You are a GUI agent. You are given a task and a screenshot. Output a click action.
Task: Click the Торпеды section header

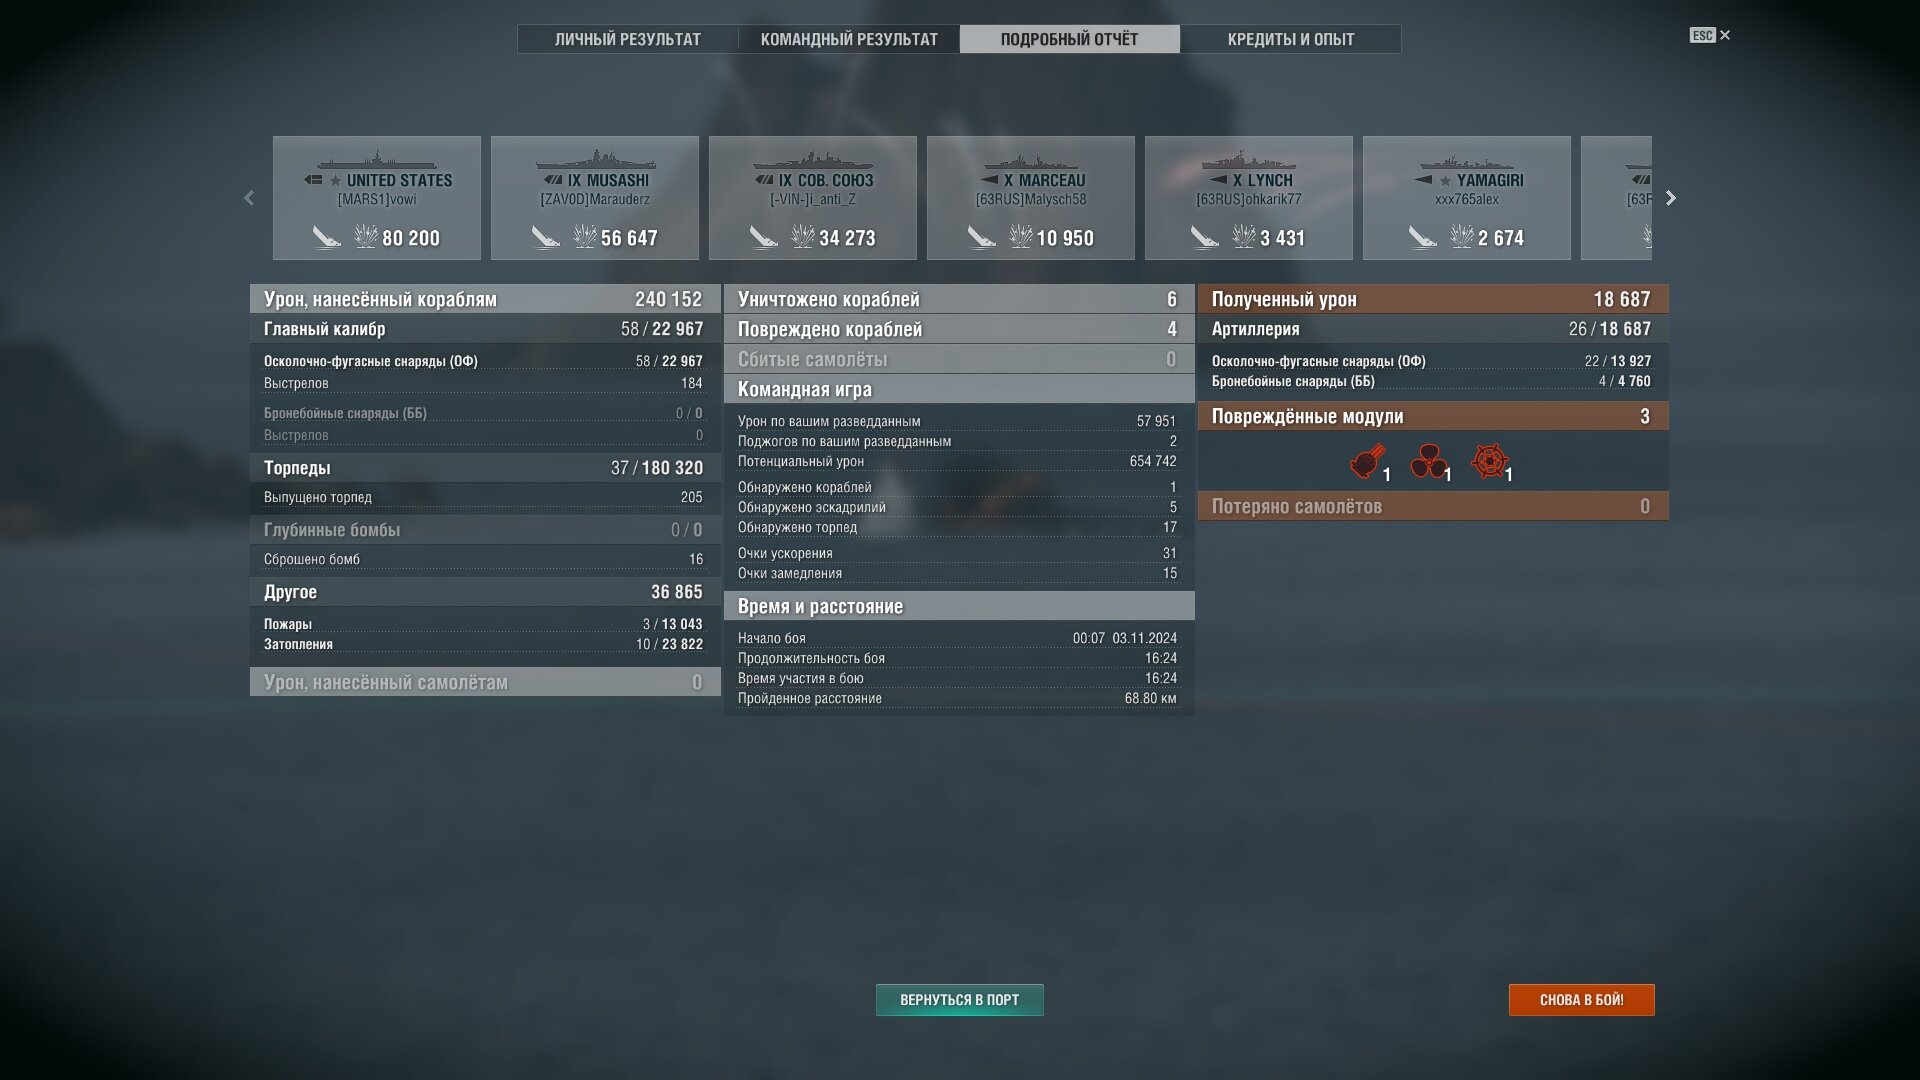coord(485,468)
